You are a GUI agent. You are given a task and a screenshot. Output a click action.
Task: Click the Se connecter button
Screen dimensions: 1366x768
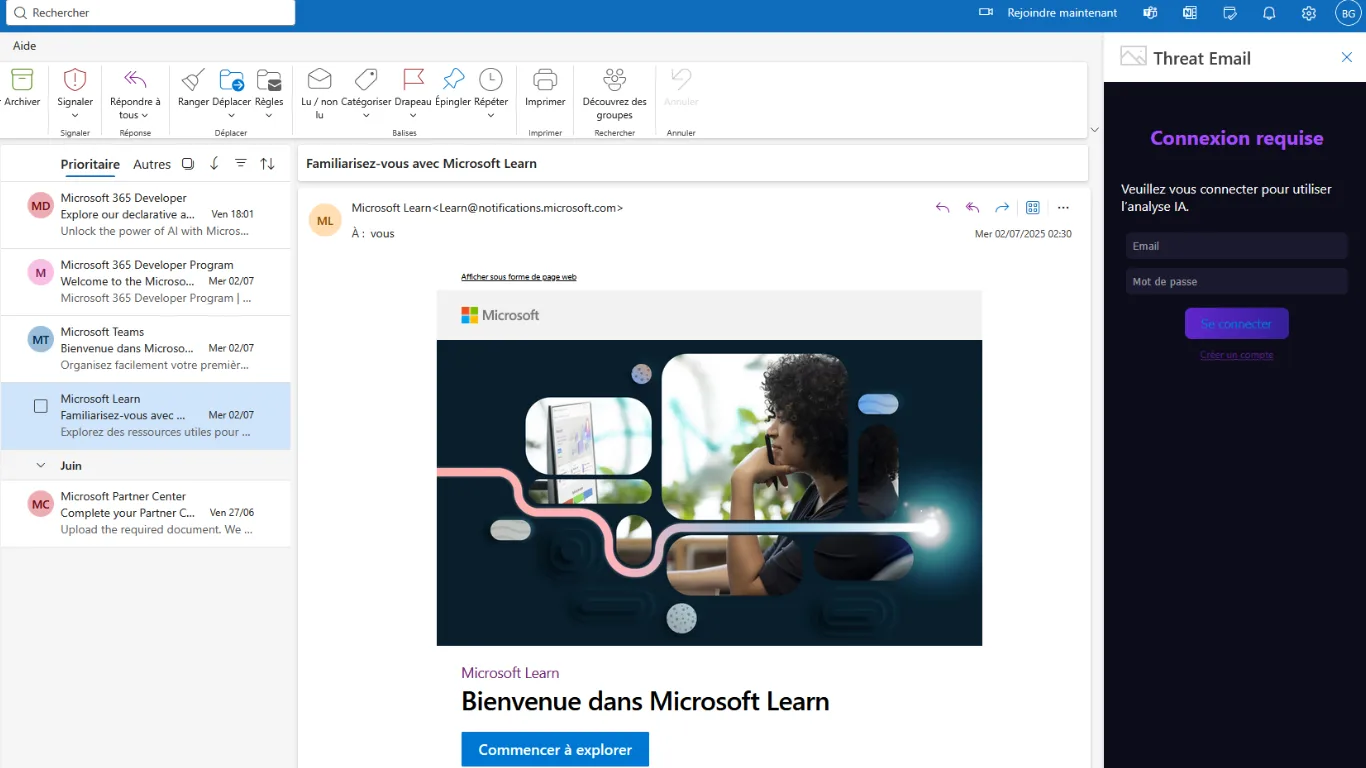click(x=1237, y=324)
